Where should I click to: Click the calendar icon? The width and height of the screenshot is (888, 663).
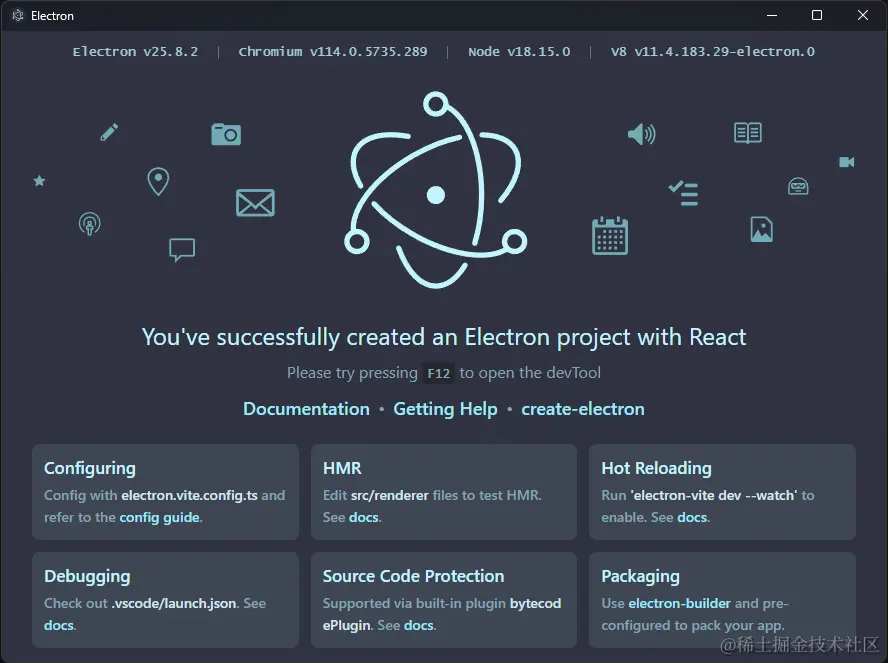tap(610, 236)
